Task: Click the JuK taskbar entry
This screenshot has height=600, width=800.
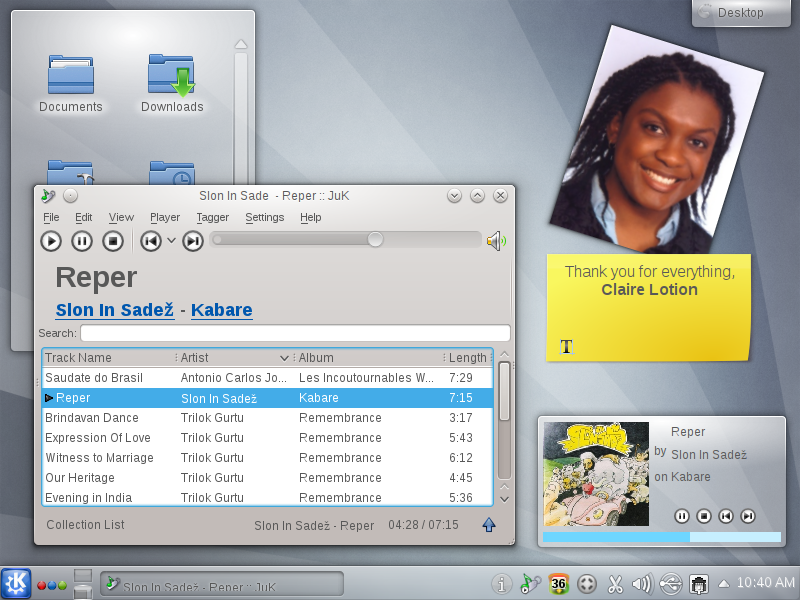Action: (222, 584)
